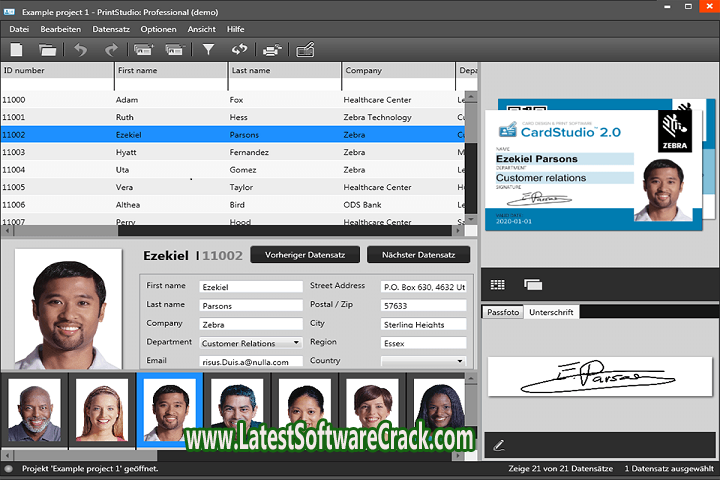
Task: Click table horizontal scrollbar right arrow
Action: [458, 231]
